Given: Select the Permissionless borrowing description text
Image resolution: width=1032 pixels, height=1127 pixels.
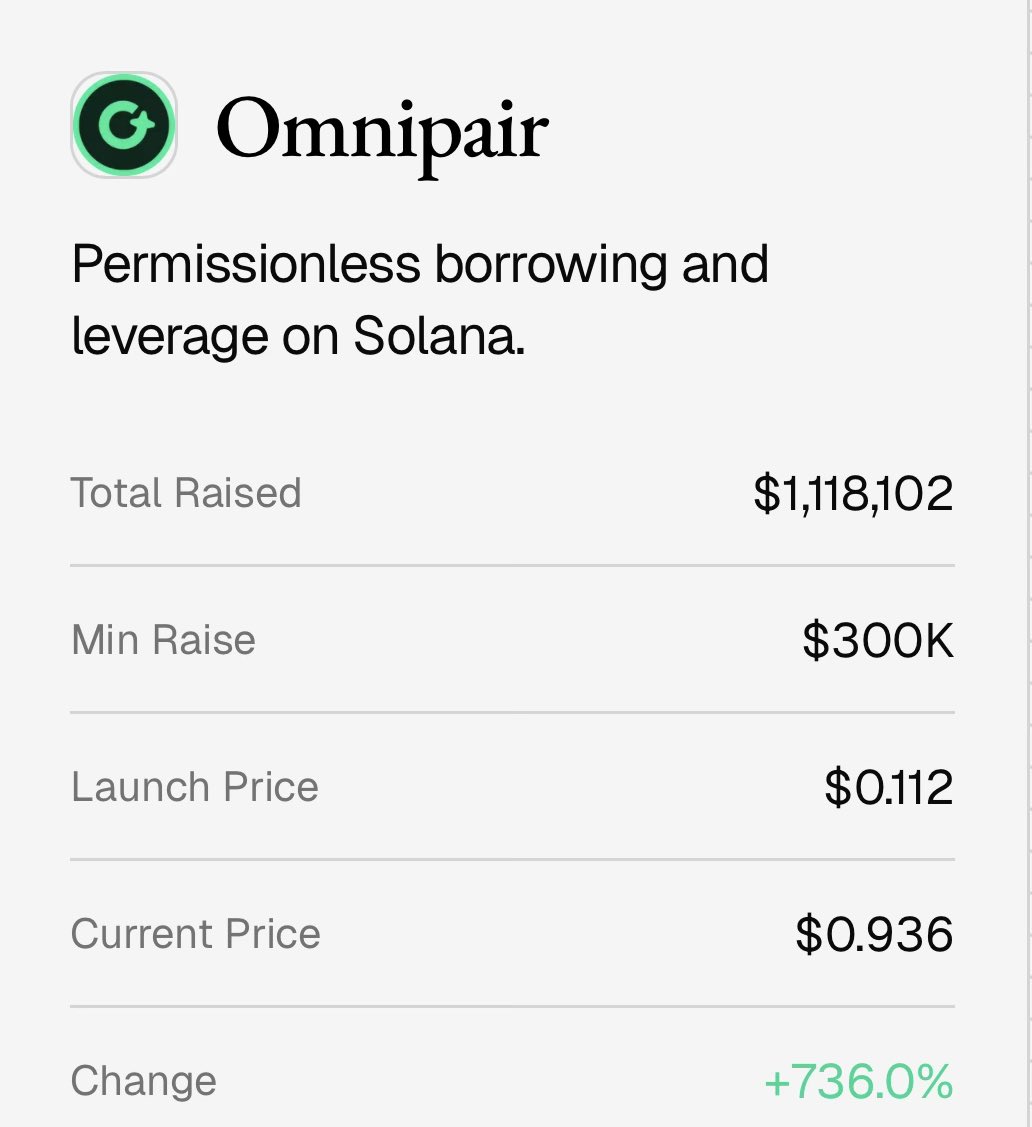Looking at the screenshot, I should pos(420,301).
